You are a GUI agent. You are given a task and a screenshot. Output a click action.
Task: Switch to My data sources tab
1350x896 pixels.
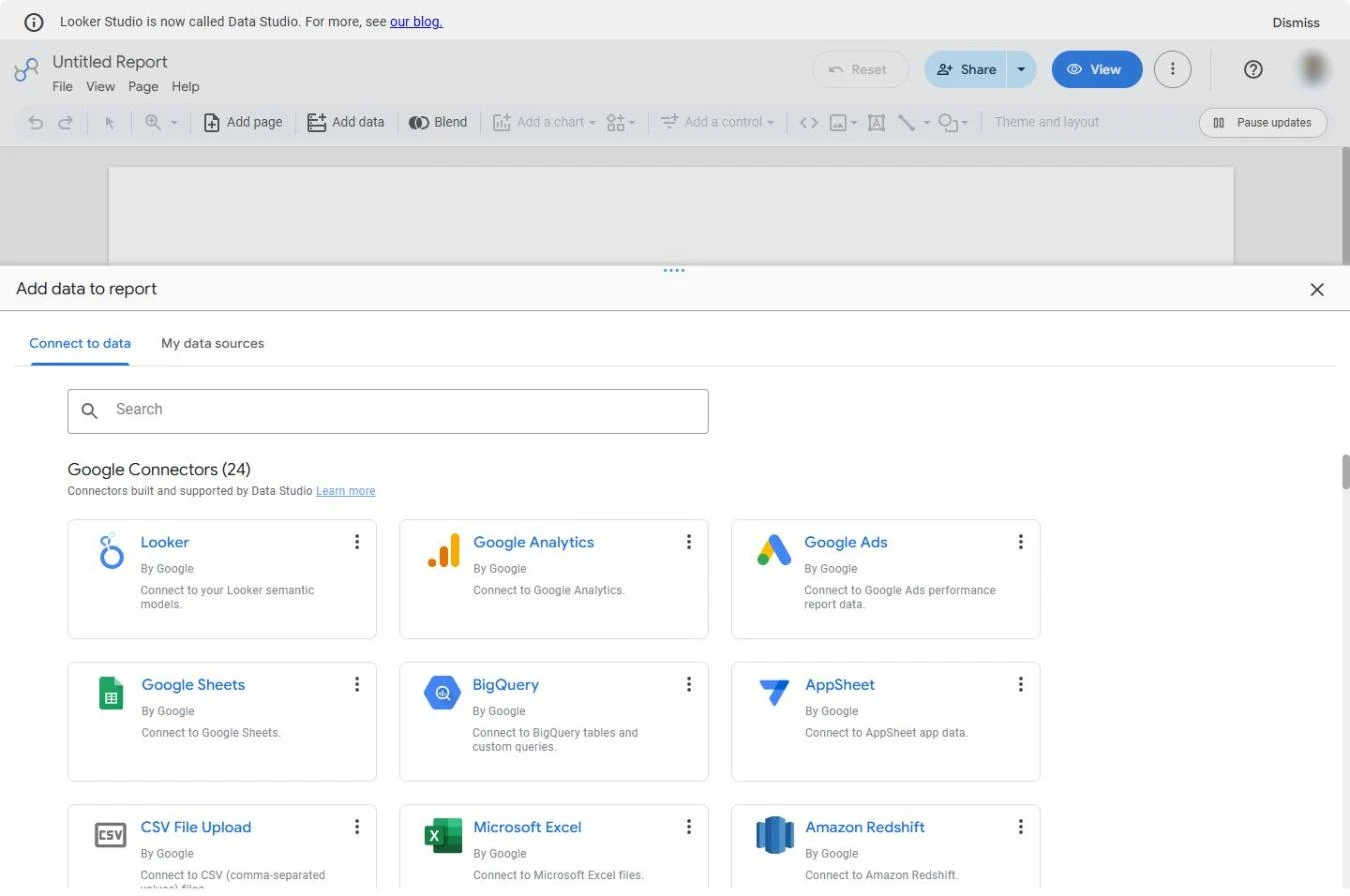[x=213, y=343]
